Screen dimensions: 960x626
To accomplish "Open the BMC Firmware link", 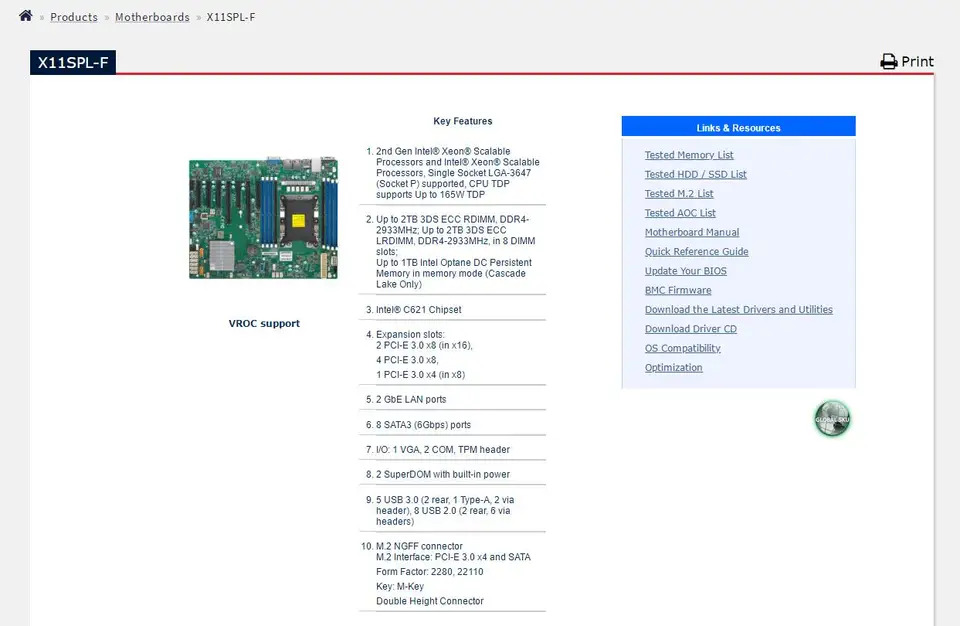I will (678, 290).
